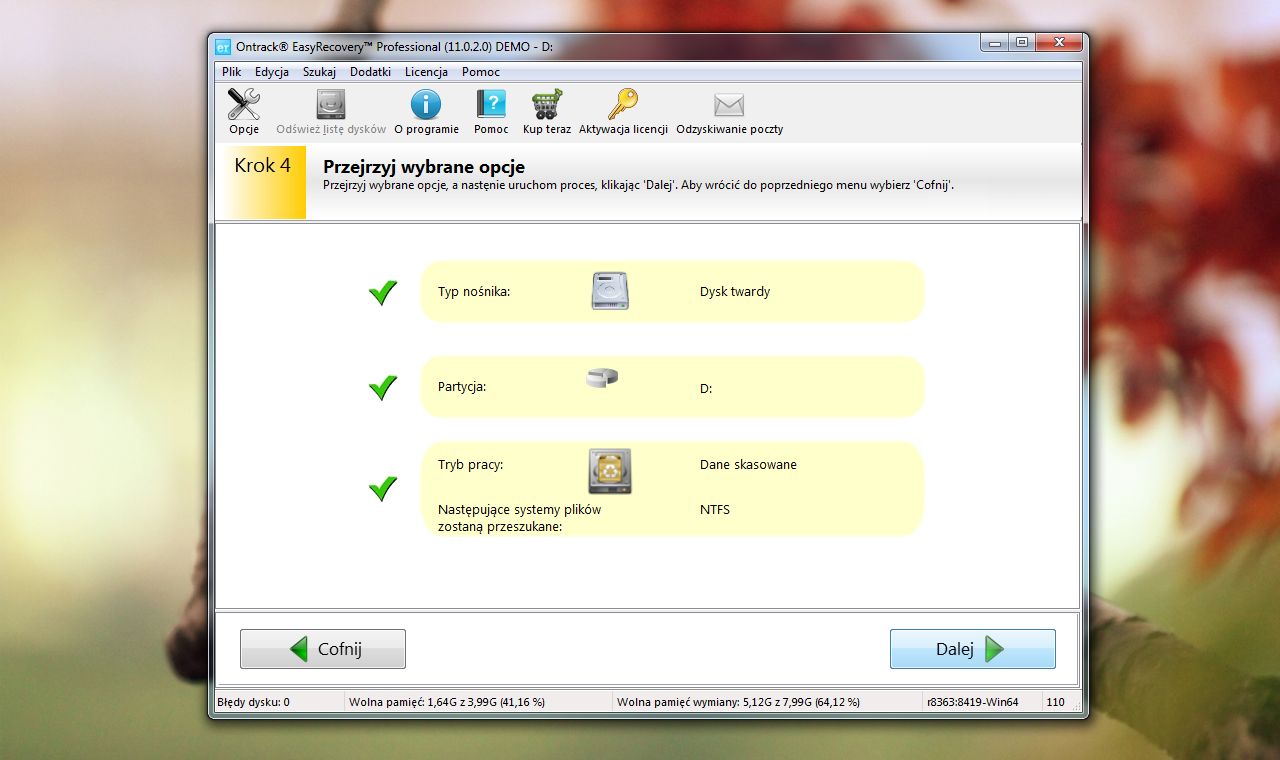Click 'Następujące systemy plików zostaną przeszukane' label
Viewport: 1280px width, 760px height.
tap(520, 517)
